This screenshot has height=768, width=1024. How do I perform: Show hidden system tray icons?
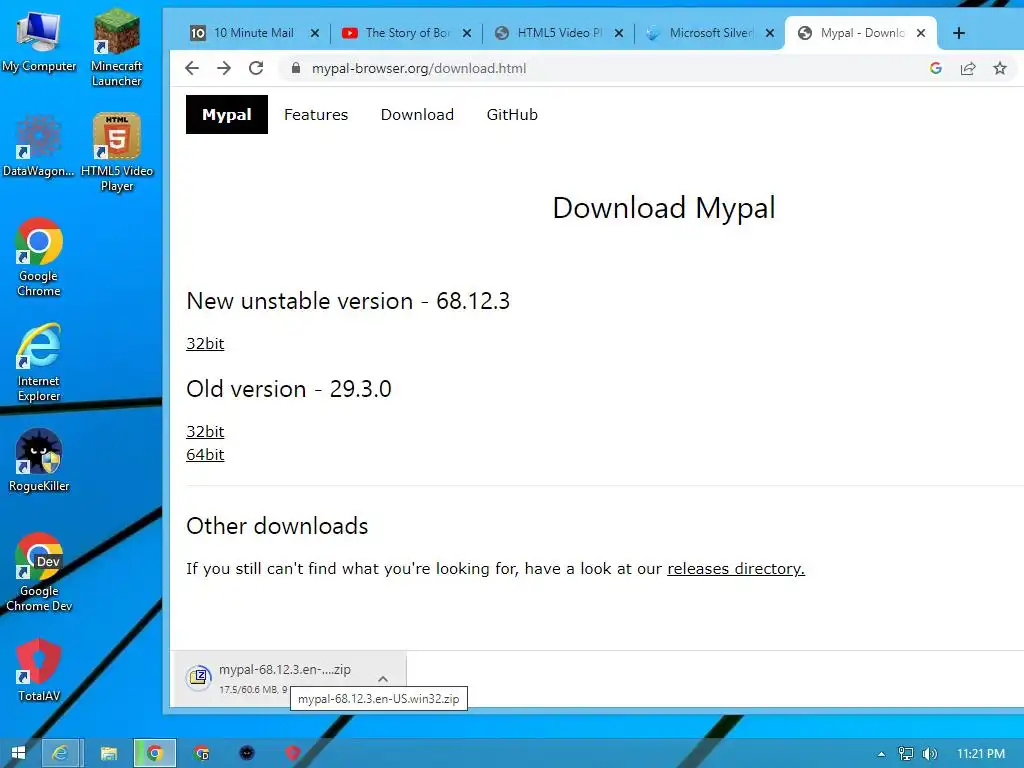[881, 754]
